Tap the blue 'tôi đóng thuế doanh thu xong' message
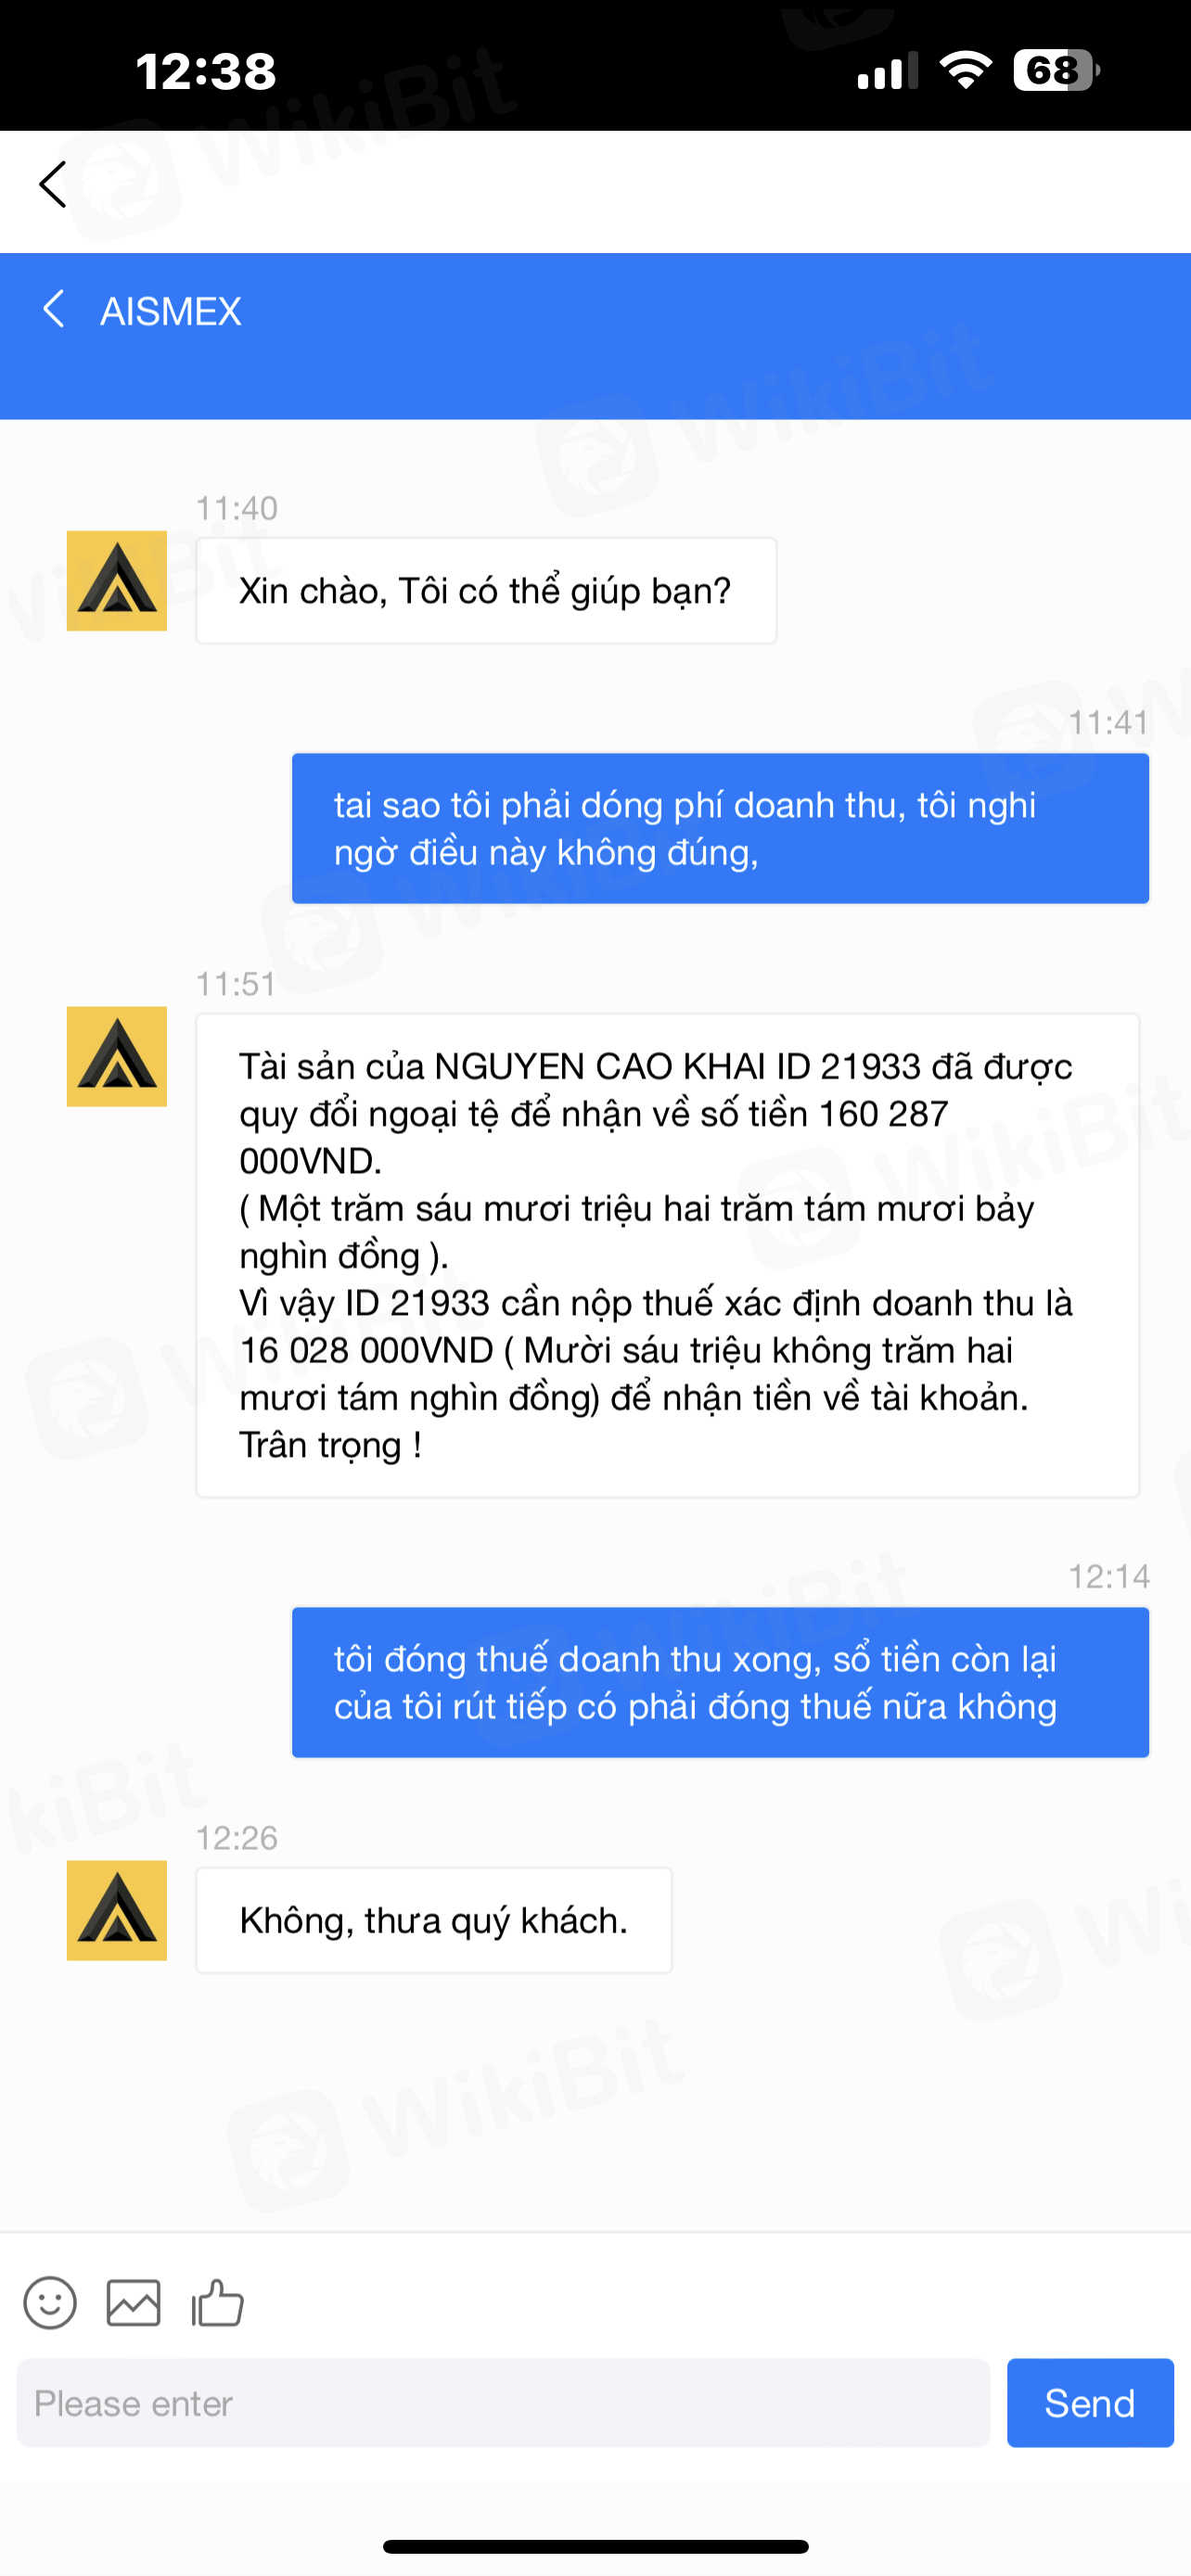Image resolution: width=1191 pixels, height=2576 pixels. tap(720, 1683)
